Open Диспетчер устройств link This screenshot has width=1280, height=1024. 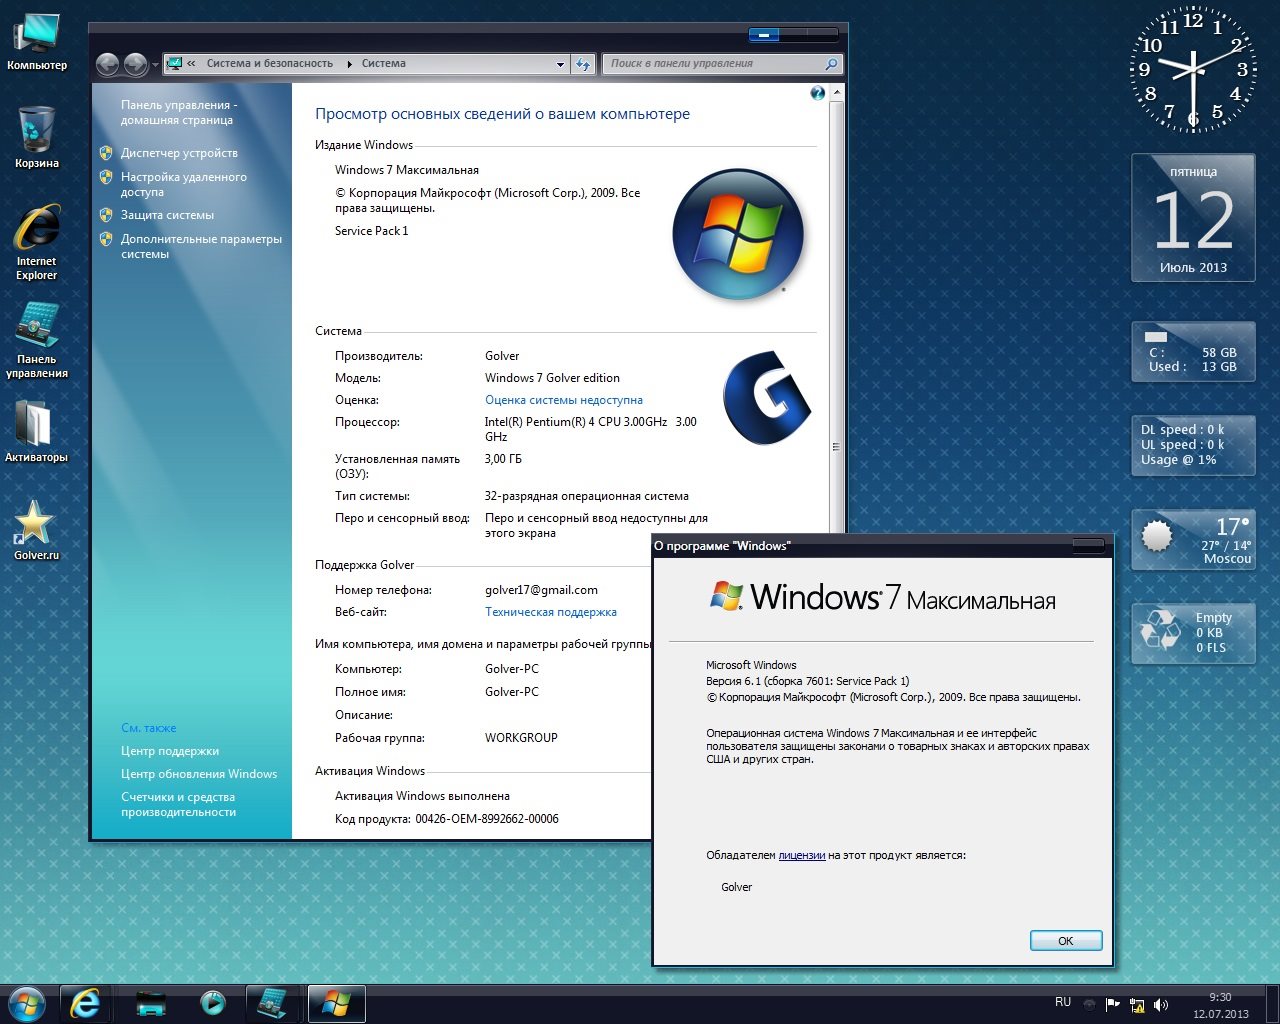[179, 153]
